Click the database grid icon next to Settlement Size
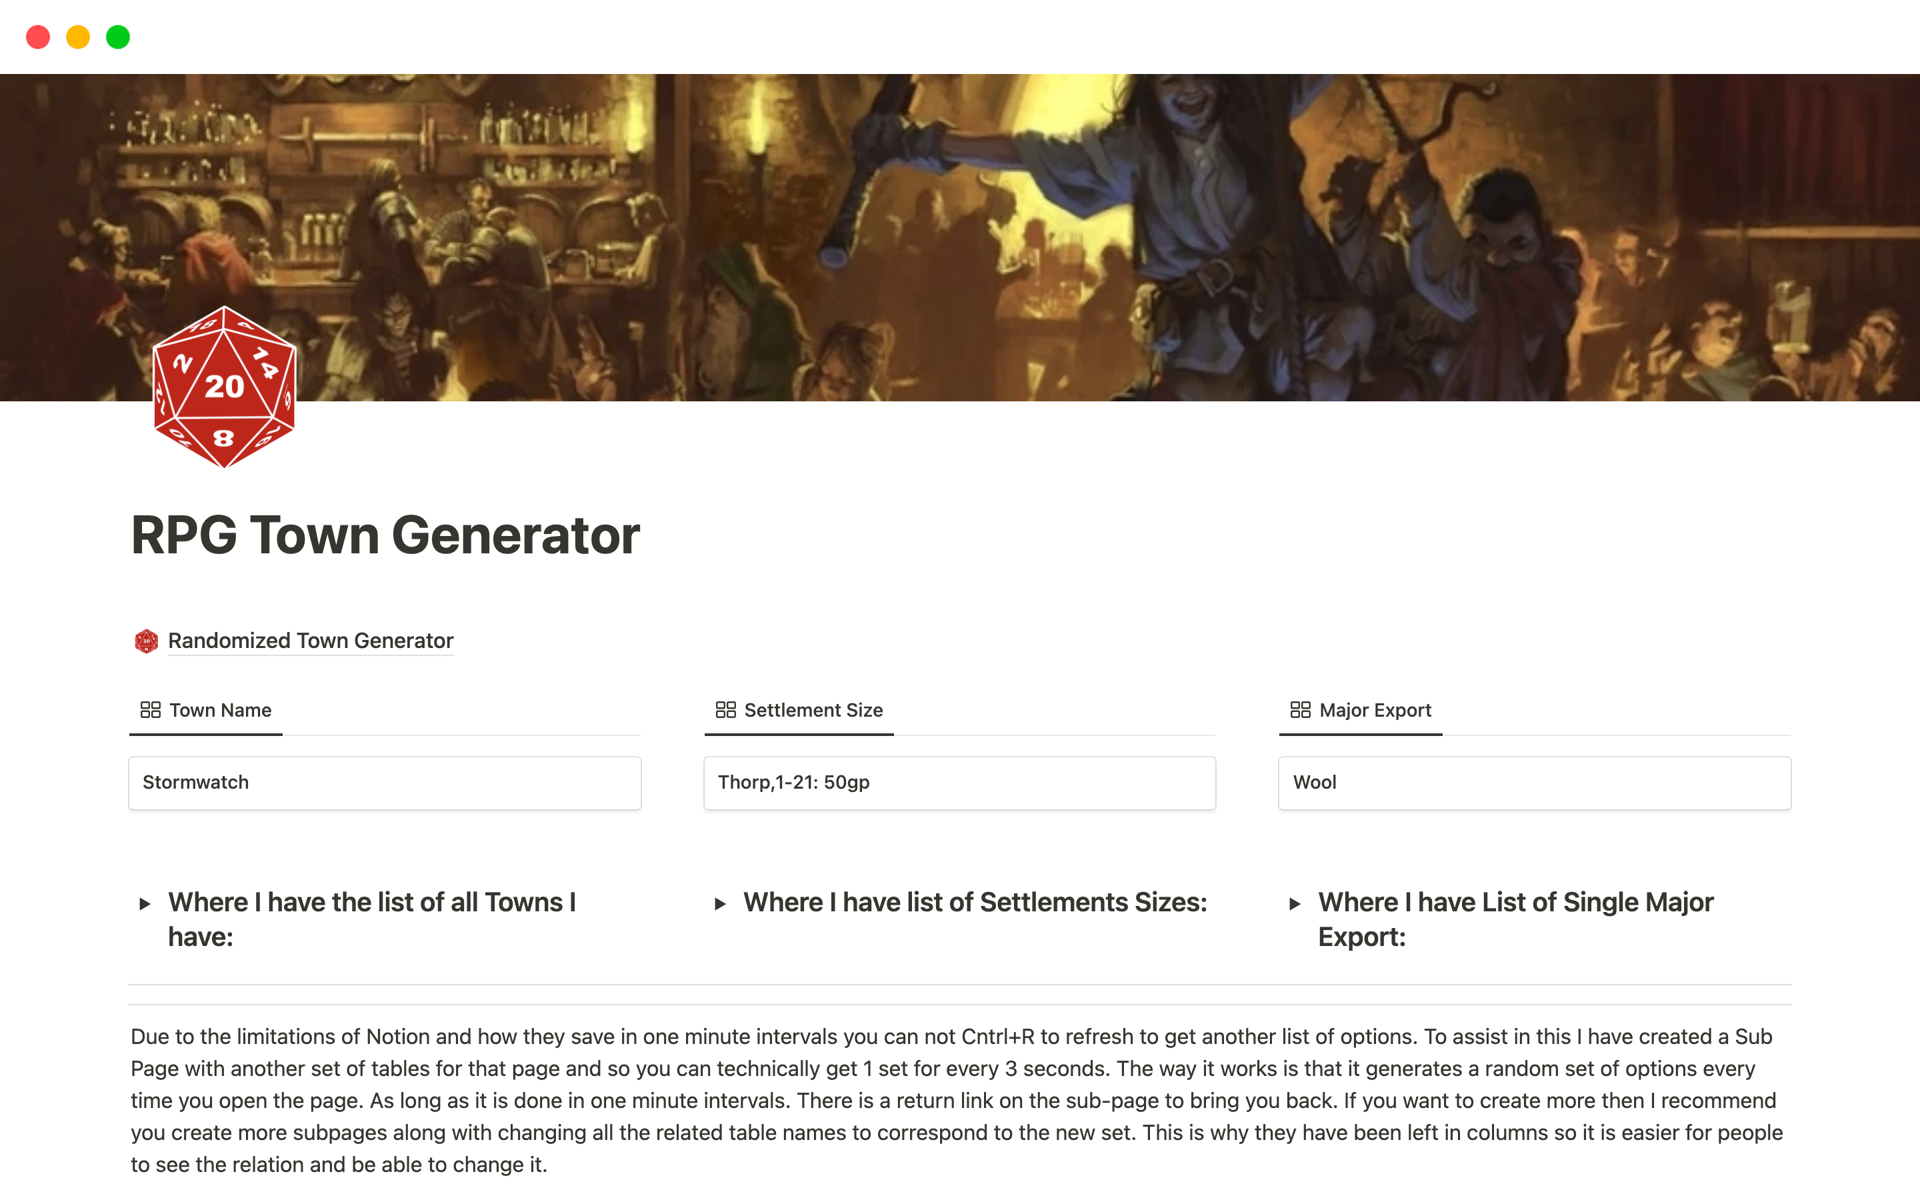Screen dimensions: 1920x1200 tap(725, 710)
